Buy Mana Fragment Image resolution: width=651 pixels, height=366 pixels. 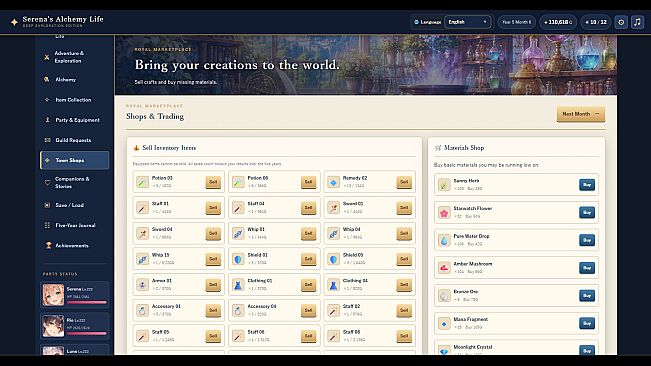pos(587,323)
